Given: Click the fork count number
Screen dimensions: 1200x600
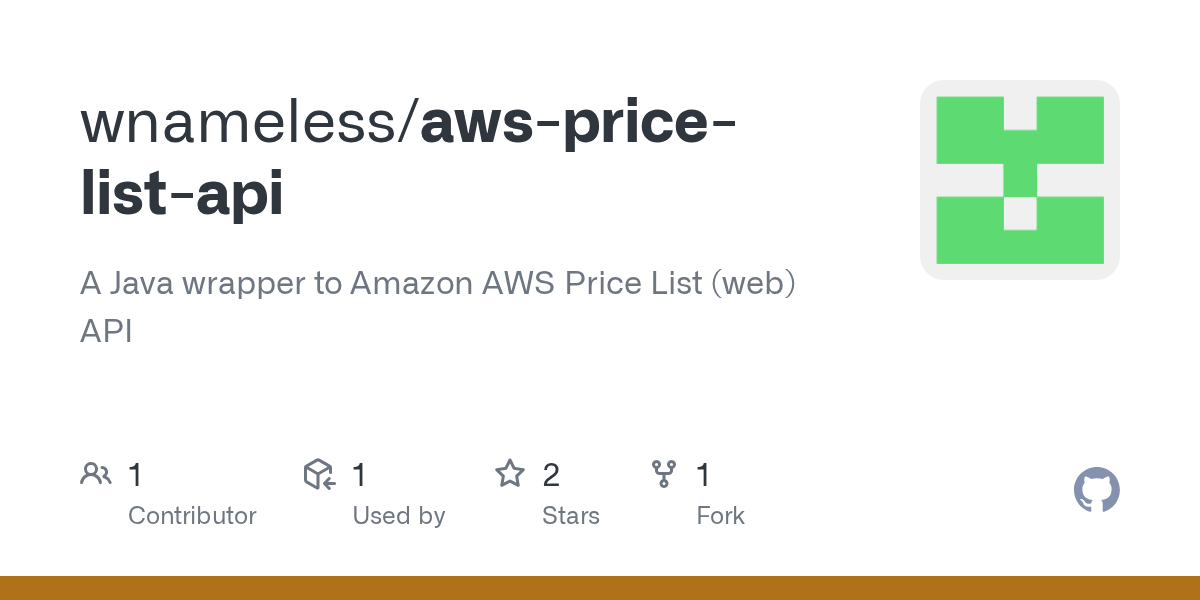Looking at the screenshot, I should (703, 475).
